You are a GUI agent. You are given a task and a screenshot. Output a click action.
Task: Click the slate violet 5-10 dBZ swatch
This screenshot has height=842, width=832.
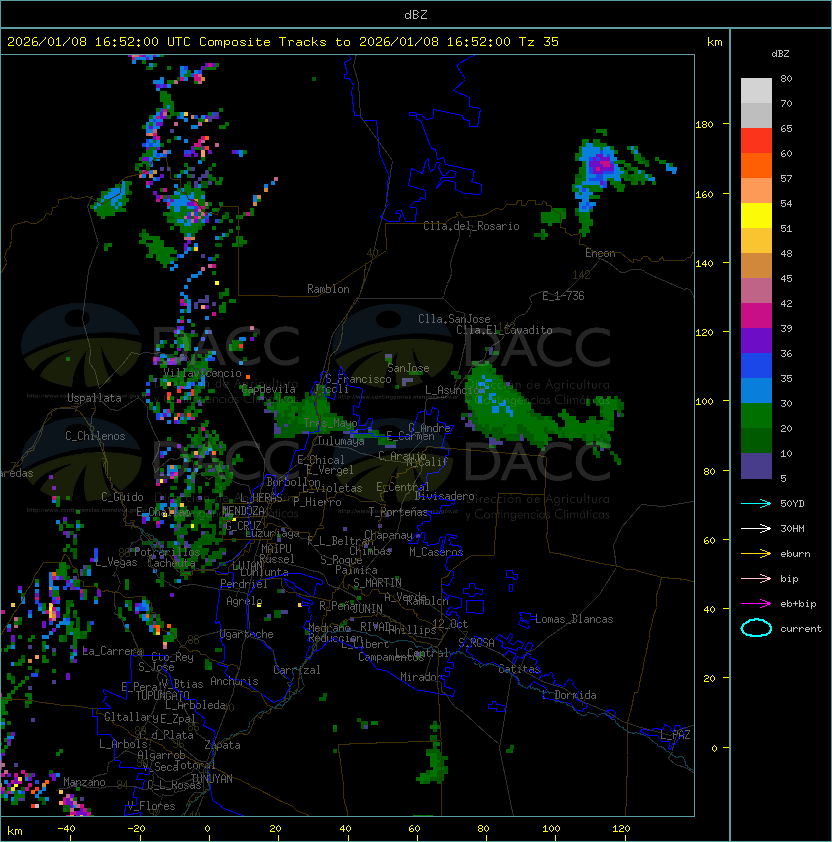[x=756, y=466]
